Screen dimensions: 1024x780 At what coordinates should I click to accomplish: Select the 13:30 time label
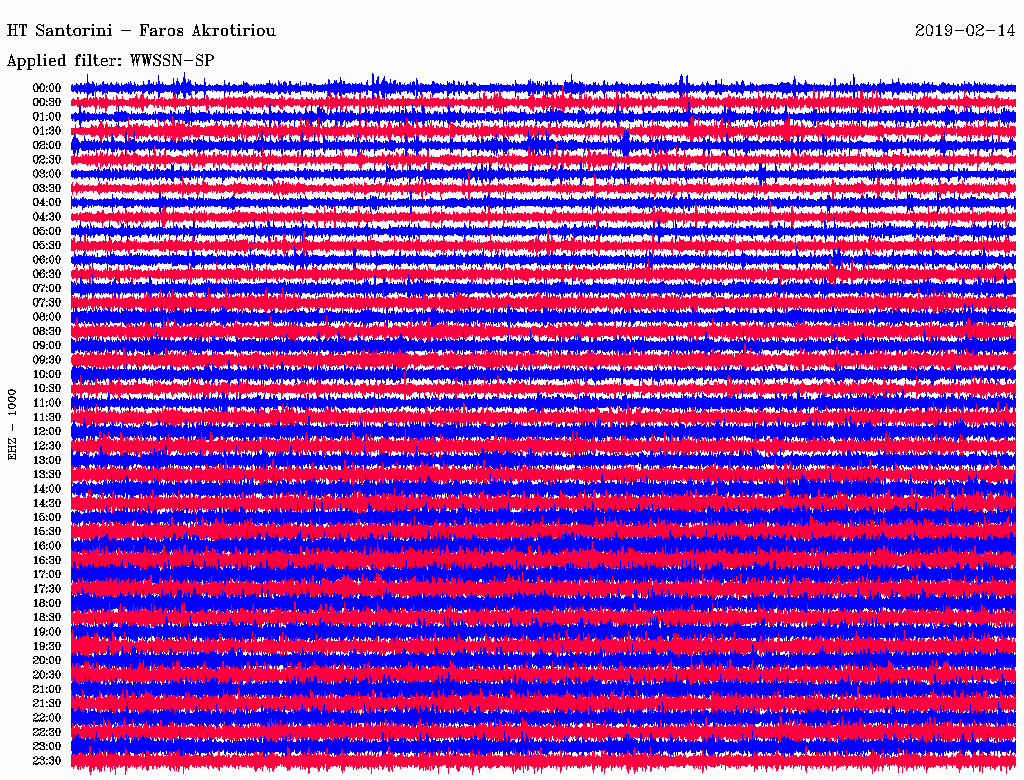(x=47, y=475)
